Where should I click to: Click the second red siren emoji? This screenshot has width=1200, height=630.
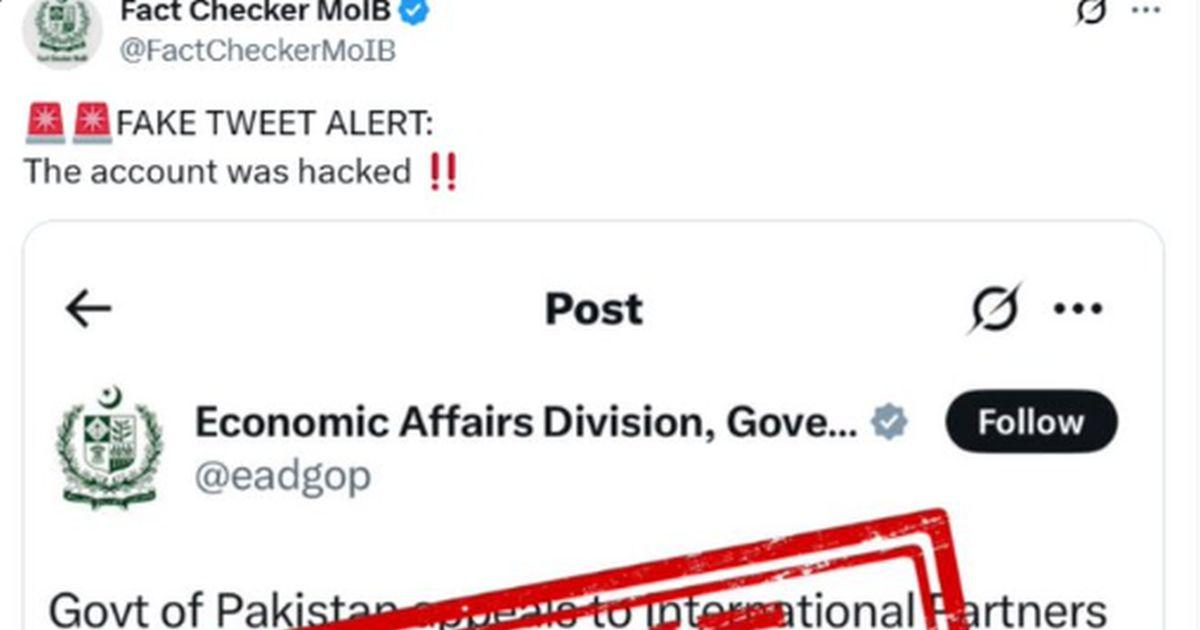pos(93,125)
